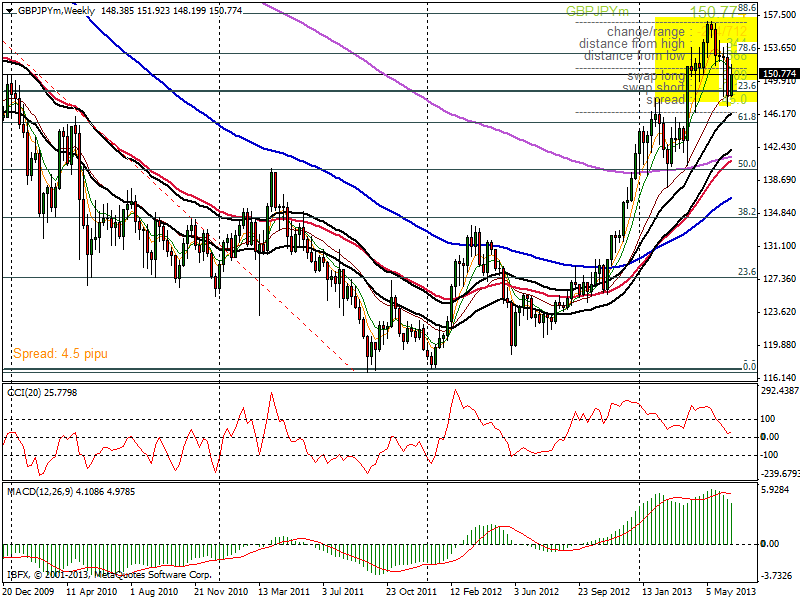Click the MACD(12,26,9) indicator label
This screenshot has height=600, width=800.
point(71,492)
